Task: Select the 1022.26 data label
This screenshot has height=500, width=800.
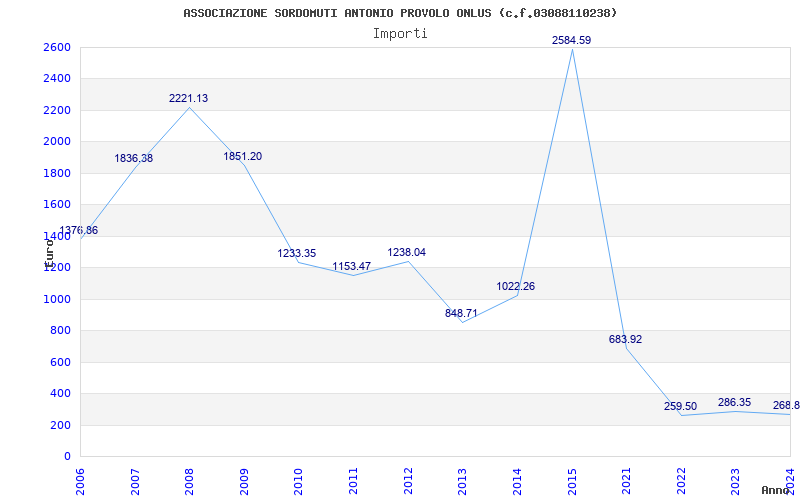Action: [515, 286]
